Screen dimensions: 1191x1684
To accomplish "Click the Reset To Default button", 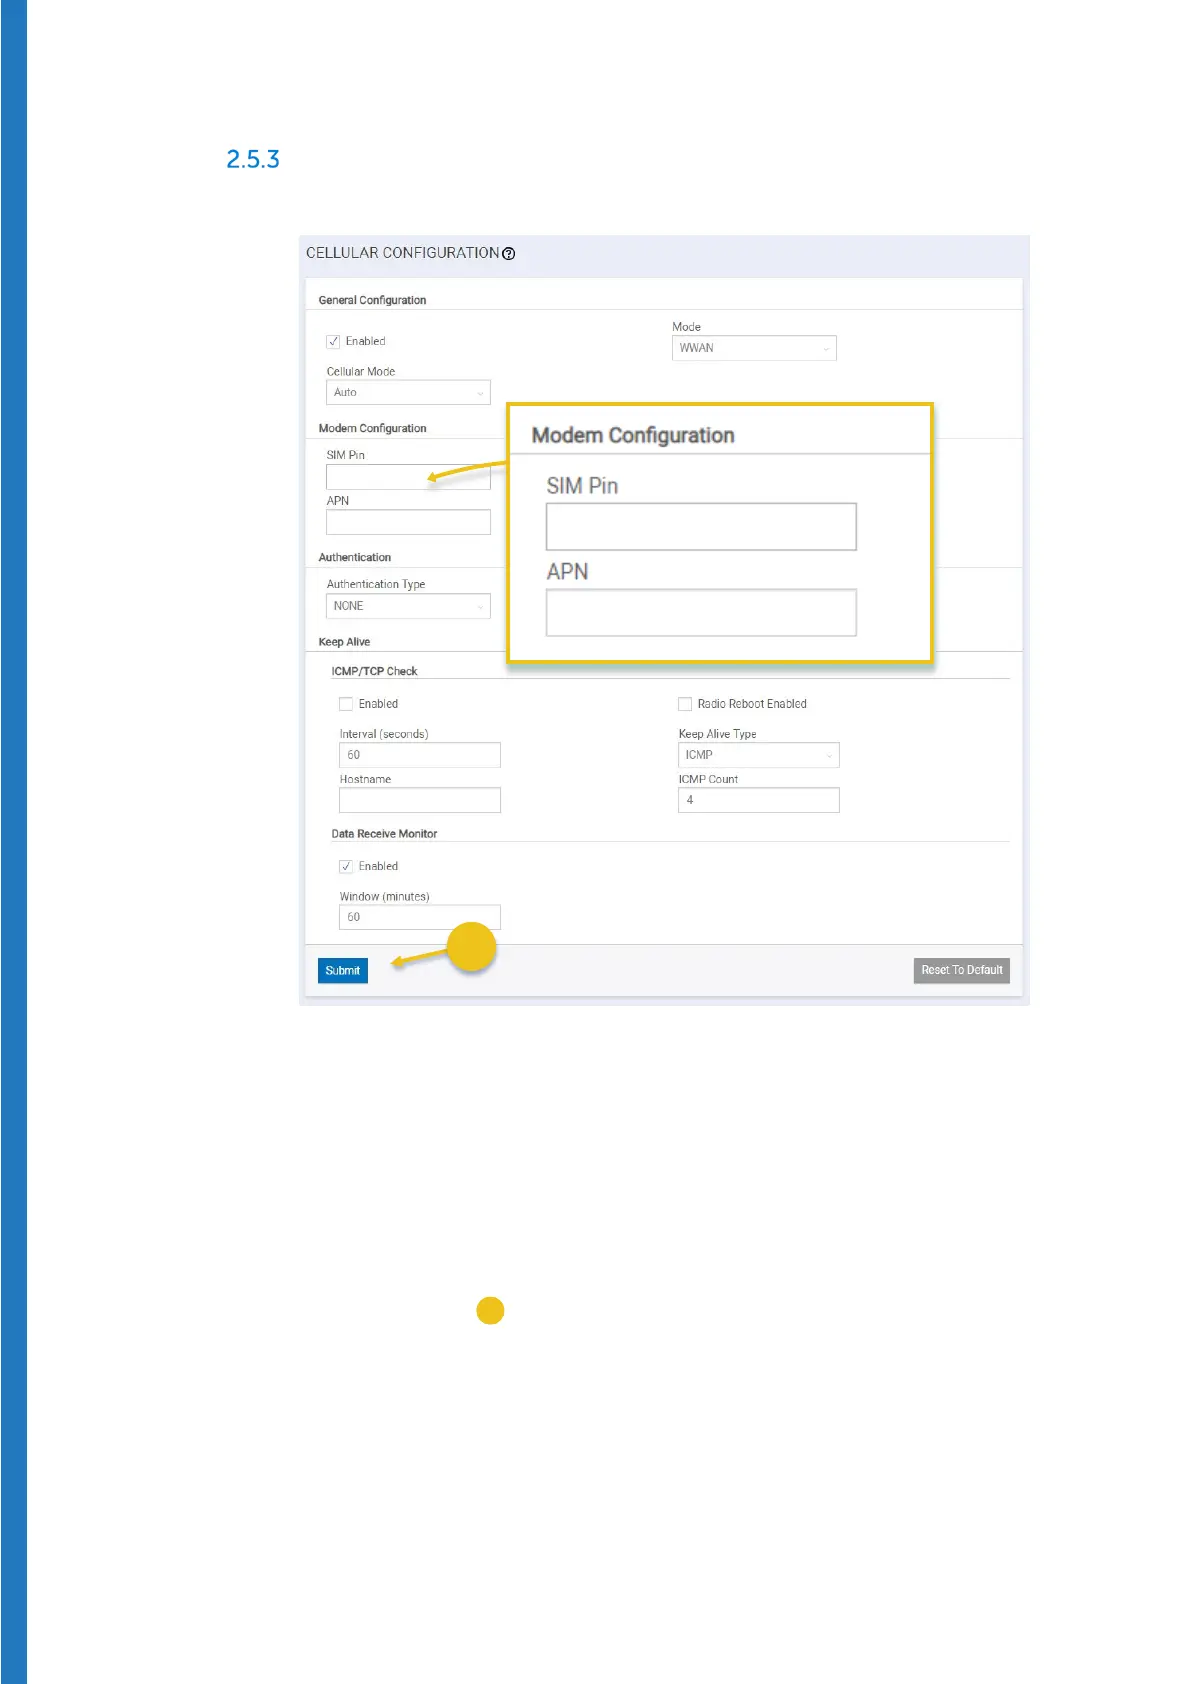I will 961,970.
